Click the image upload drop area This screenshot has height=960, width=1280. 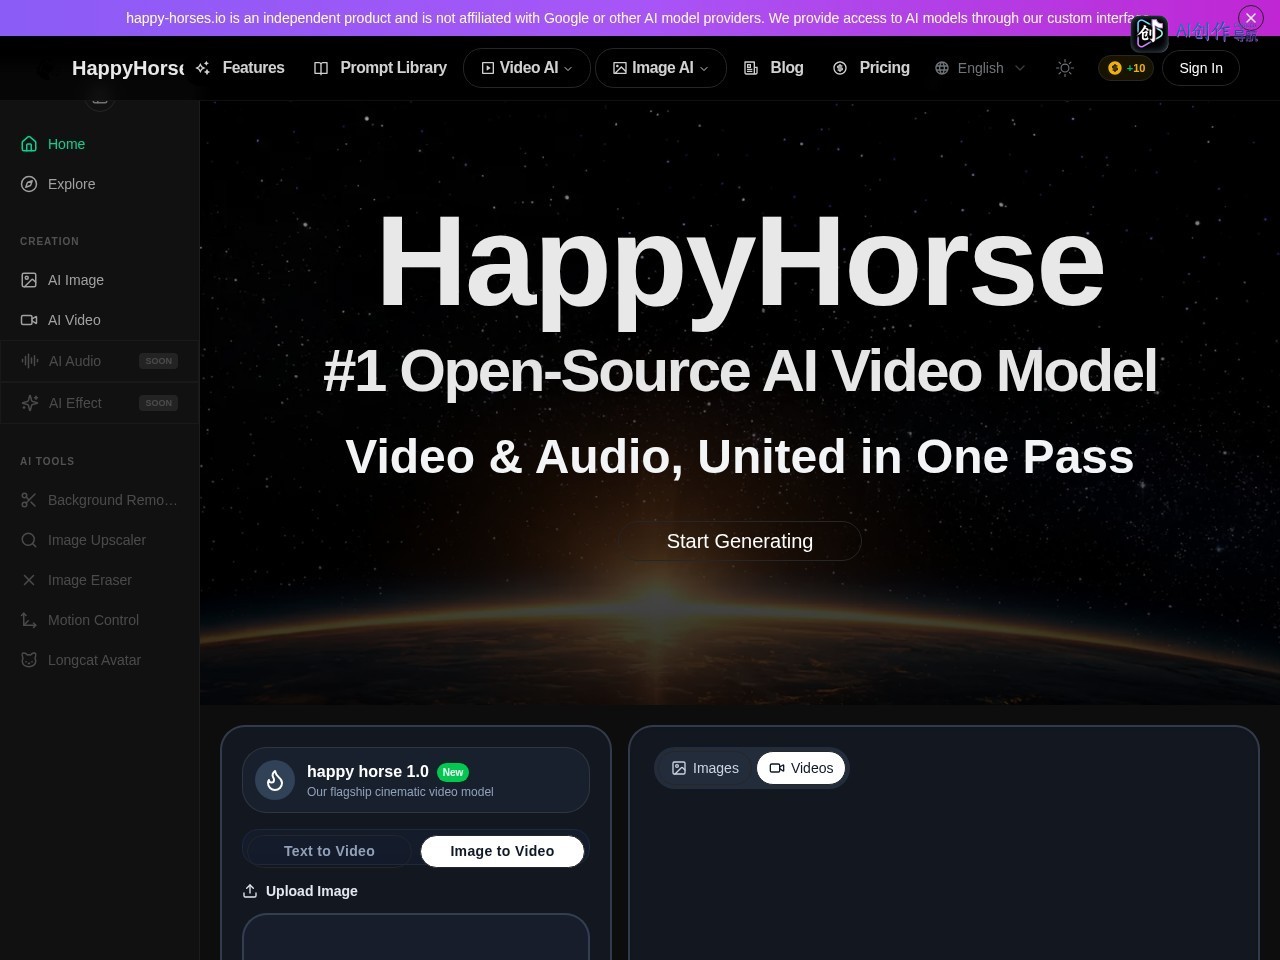point(416,937)
